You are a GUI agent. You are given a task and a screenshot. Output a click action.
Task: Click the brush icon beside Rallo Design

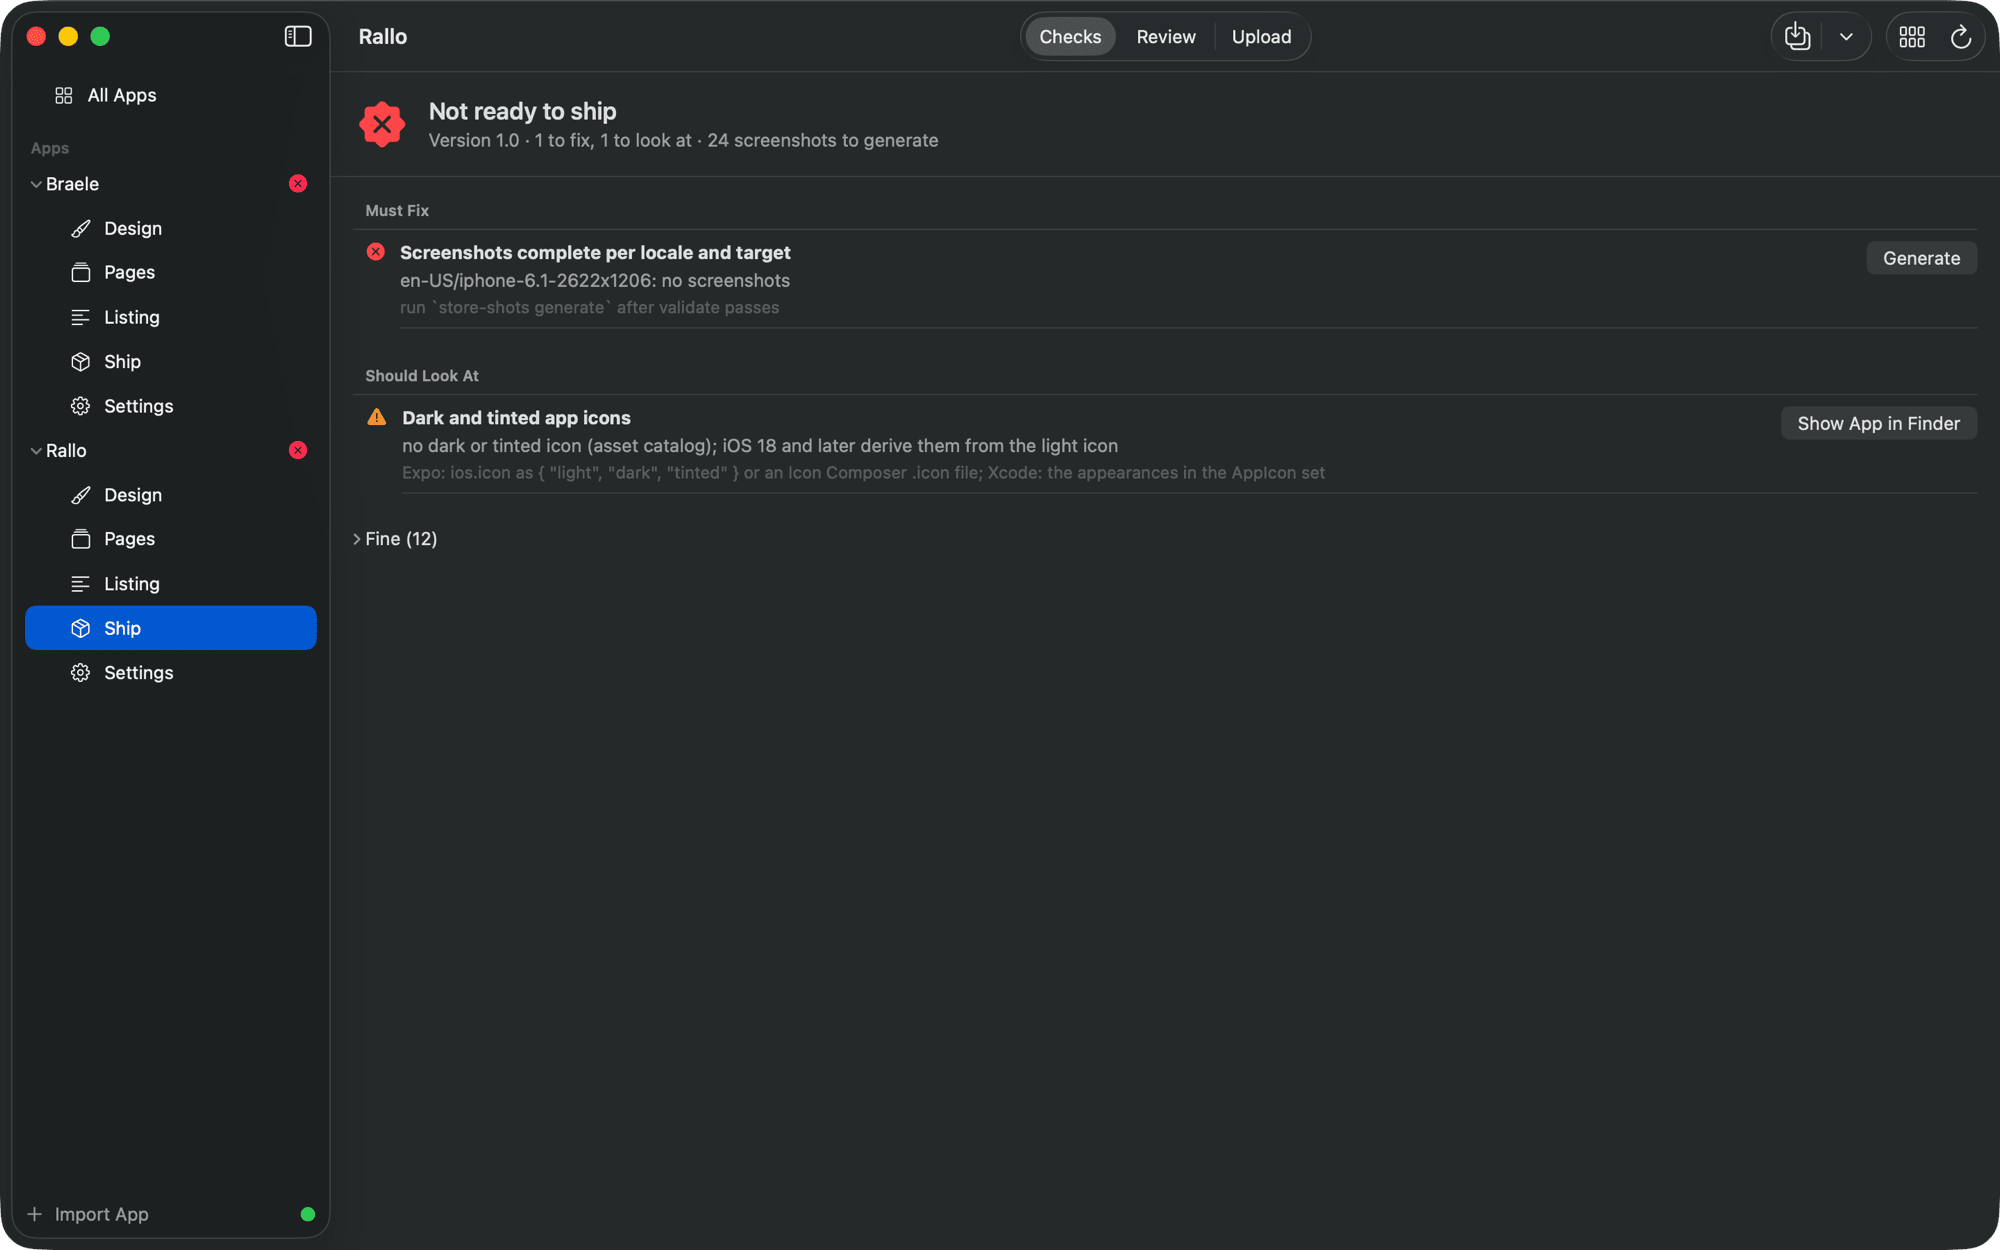[81, 495]
